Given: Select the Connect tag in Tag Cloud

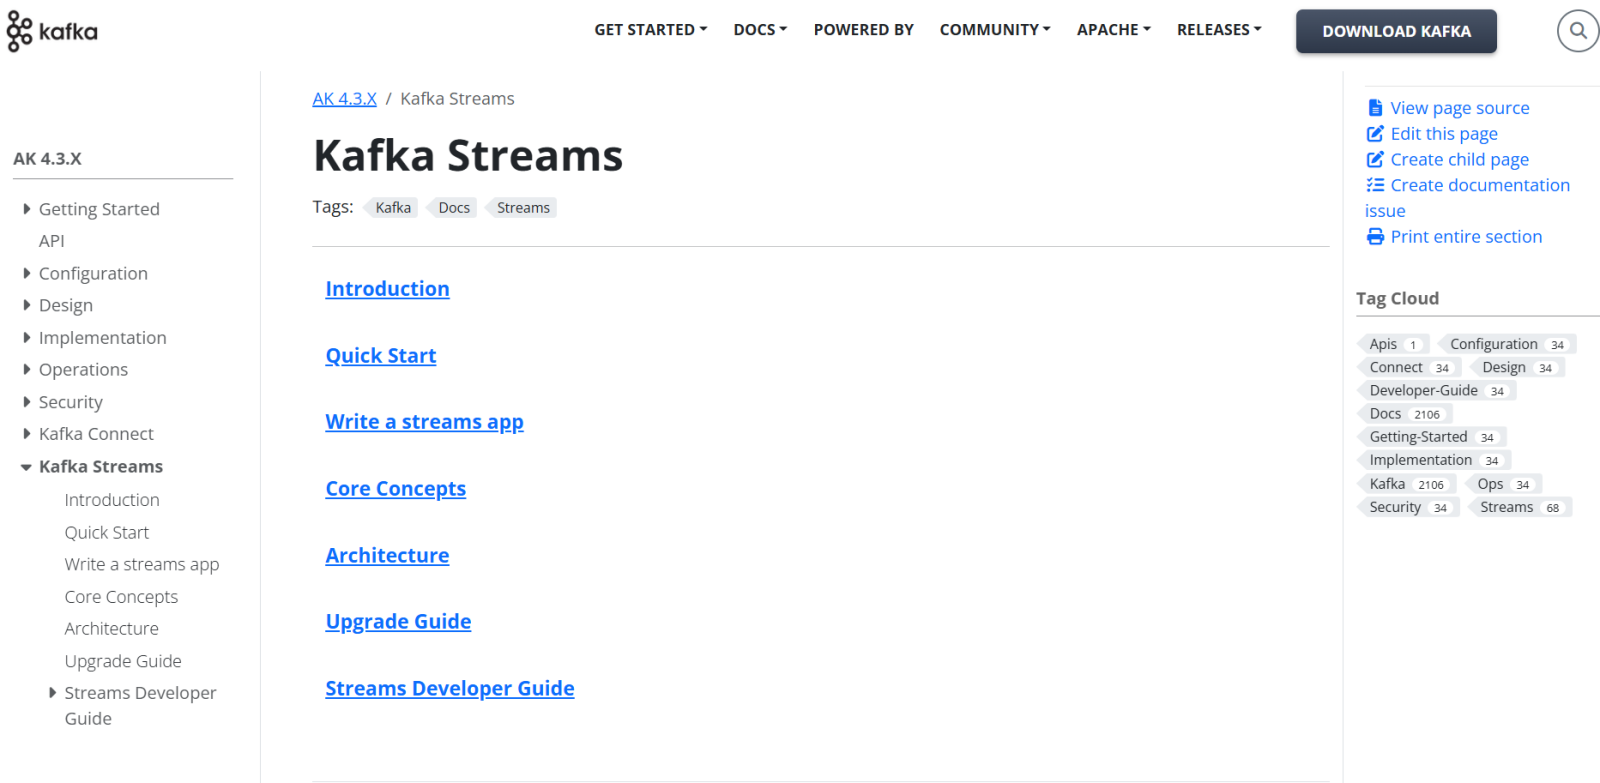Looking at the screenshot, I should coord(1408,367).
